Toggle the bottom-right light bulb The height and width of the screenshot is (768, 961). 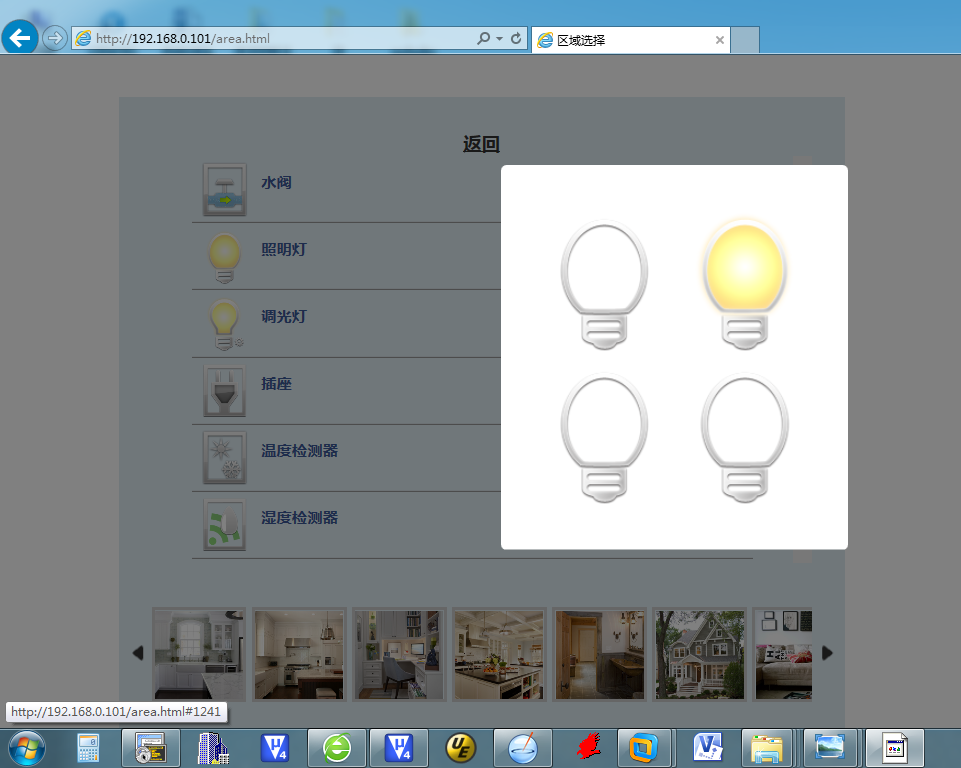pos(744,438)
